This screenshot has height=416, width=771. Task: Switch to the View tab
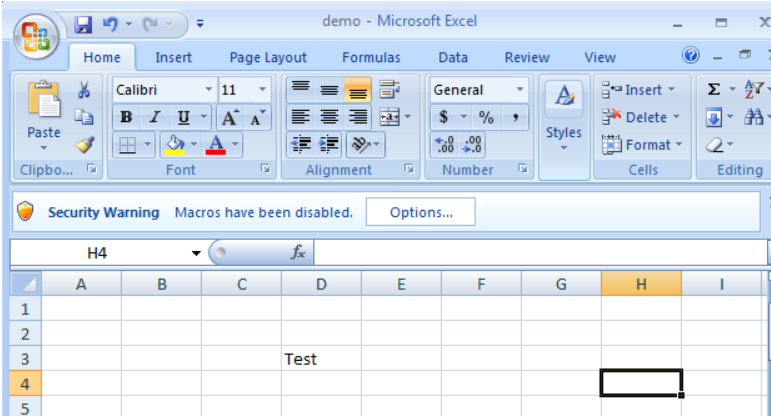pyautogui.click(x=600, y=58)
